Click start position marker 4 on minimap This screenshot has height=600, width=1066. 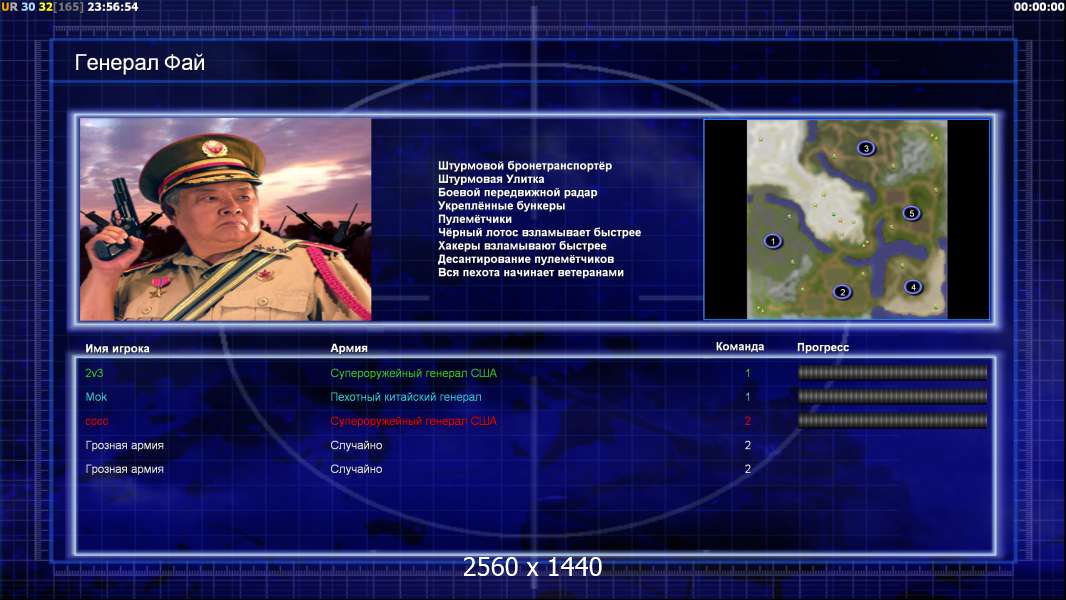pyautogui.click(x=913, y=287)
